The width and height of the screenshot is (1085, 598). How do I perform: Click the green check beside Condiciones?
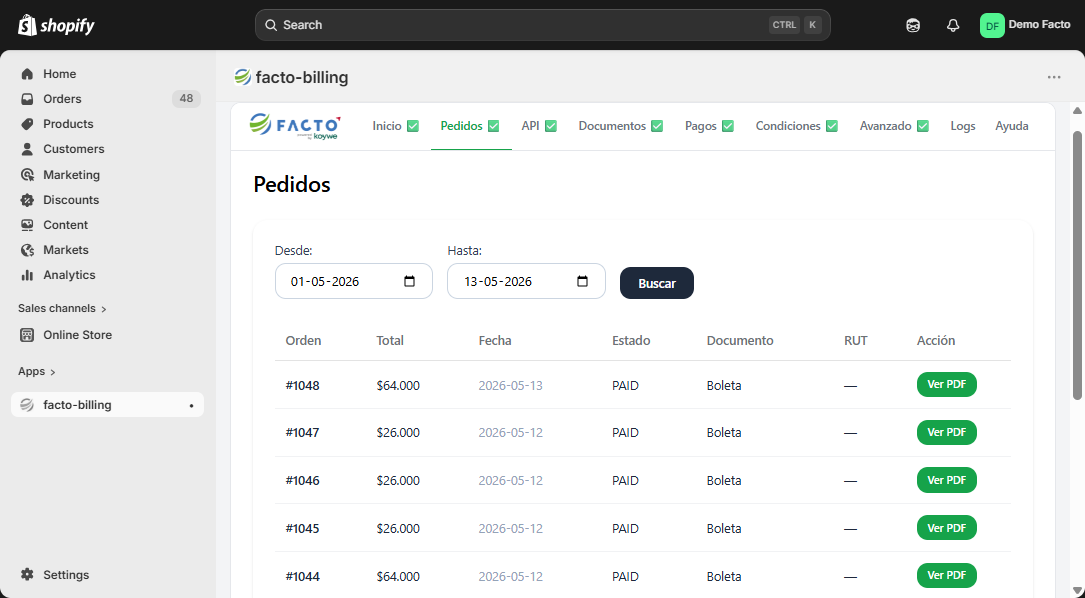point(832,126)
